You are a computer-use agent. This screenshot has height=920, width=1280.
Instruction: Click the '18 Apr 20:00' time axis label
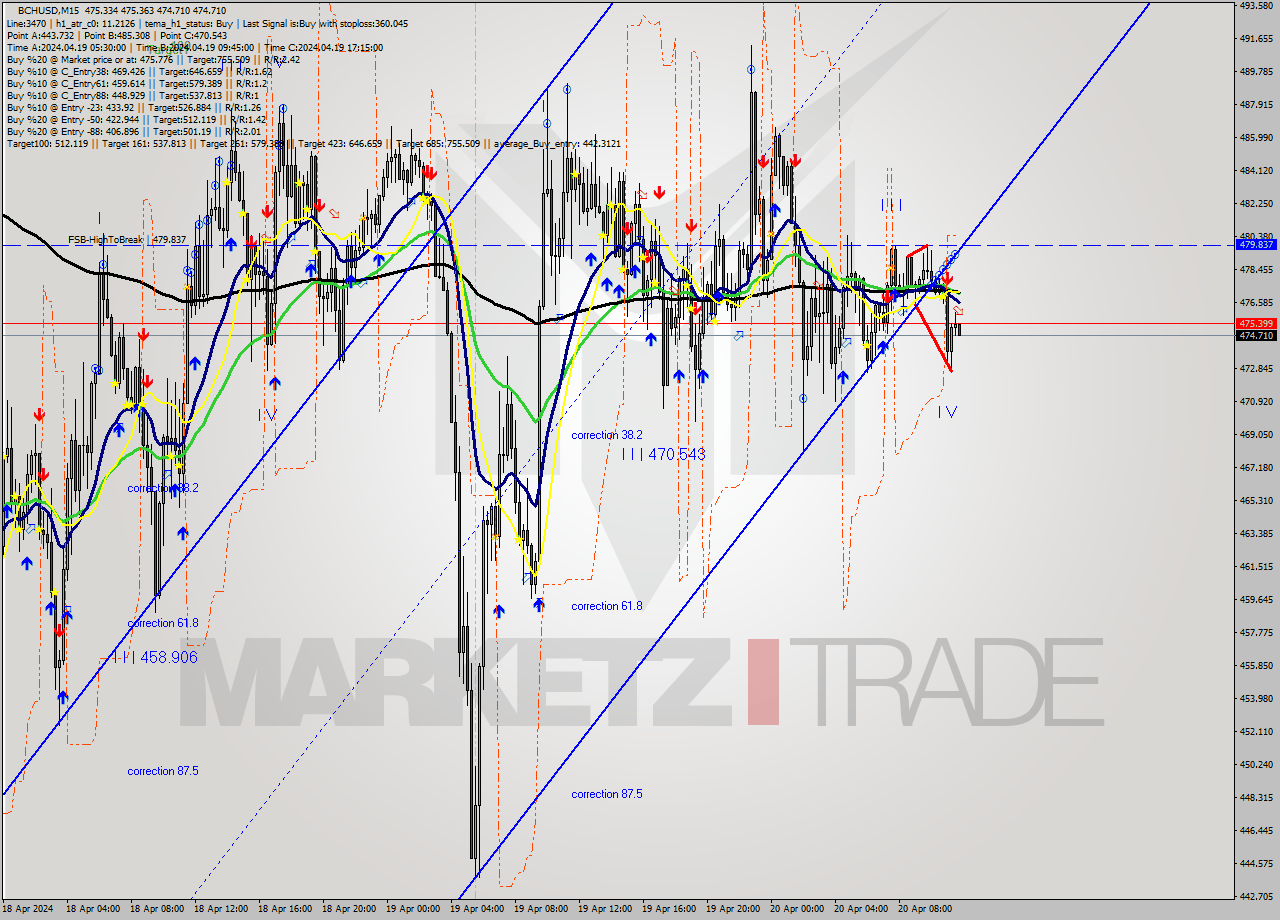348,910
